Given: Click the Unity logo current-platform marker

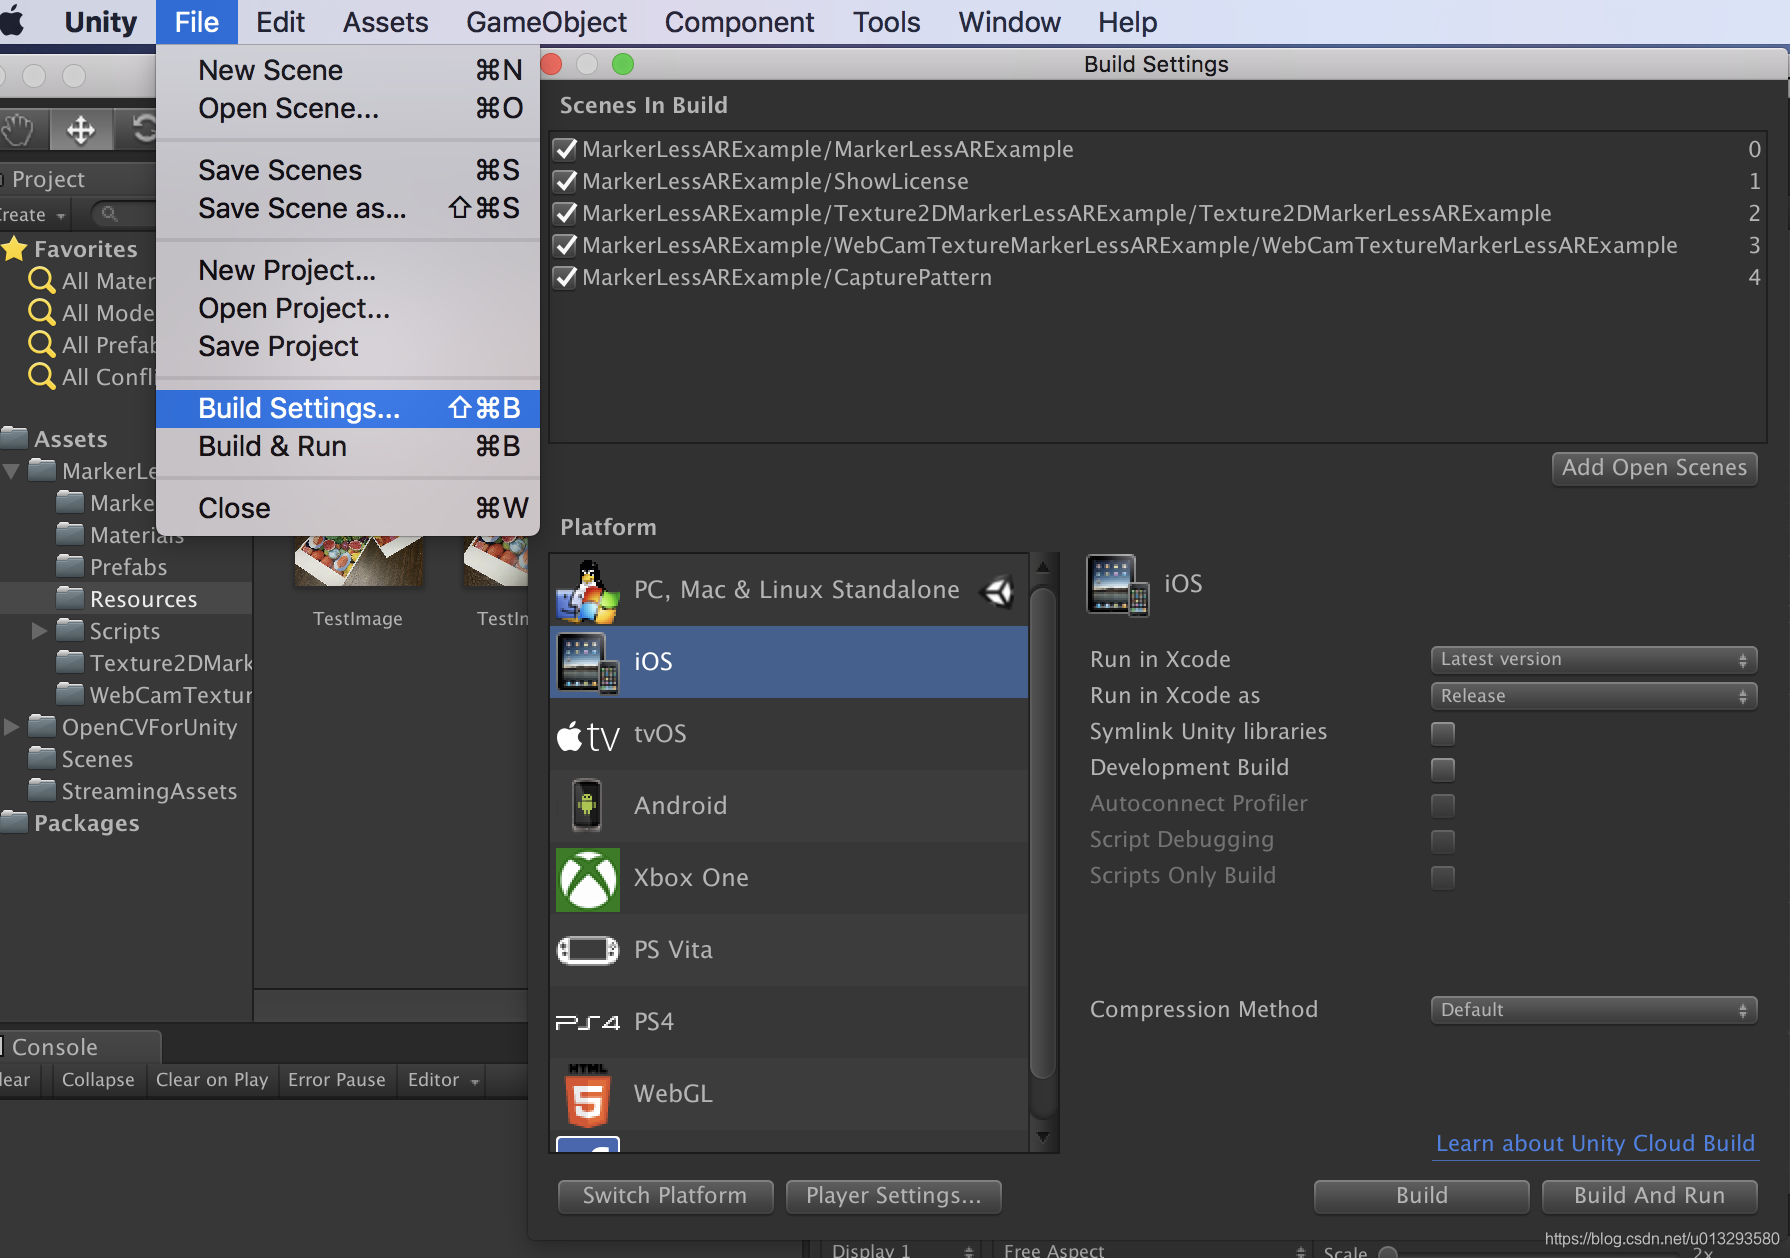Looking at the screenshot, I should point(998,592).
